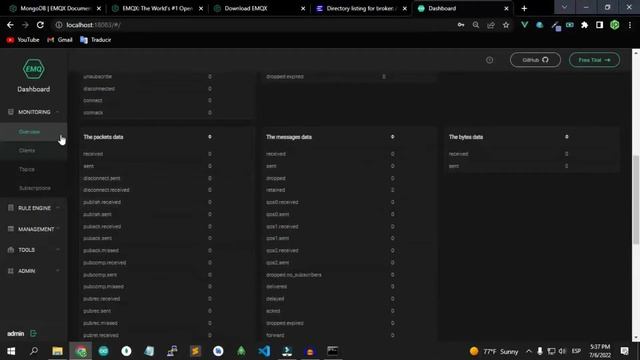
Task: Switch to the MongoDB EMQX Documentation tab
Action: pyautogui.click(x=55, y=8)
